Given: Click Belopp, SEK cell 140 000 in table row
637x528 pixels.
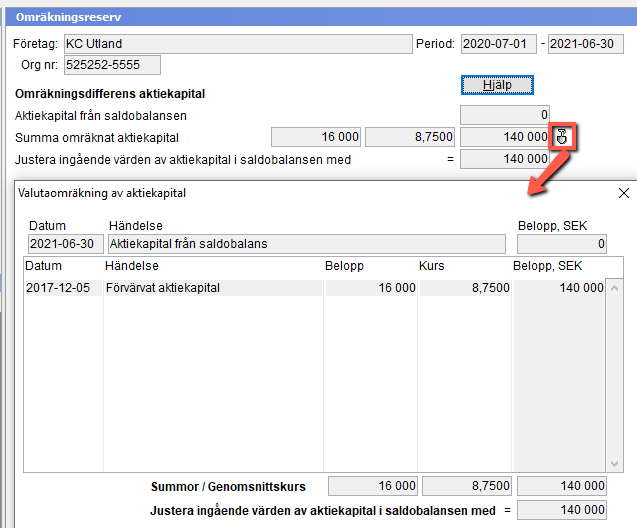Looking at the screenshot, I should coord(559,288).
